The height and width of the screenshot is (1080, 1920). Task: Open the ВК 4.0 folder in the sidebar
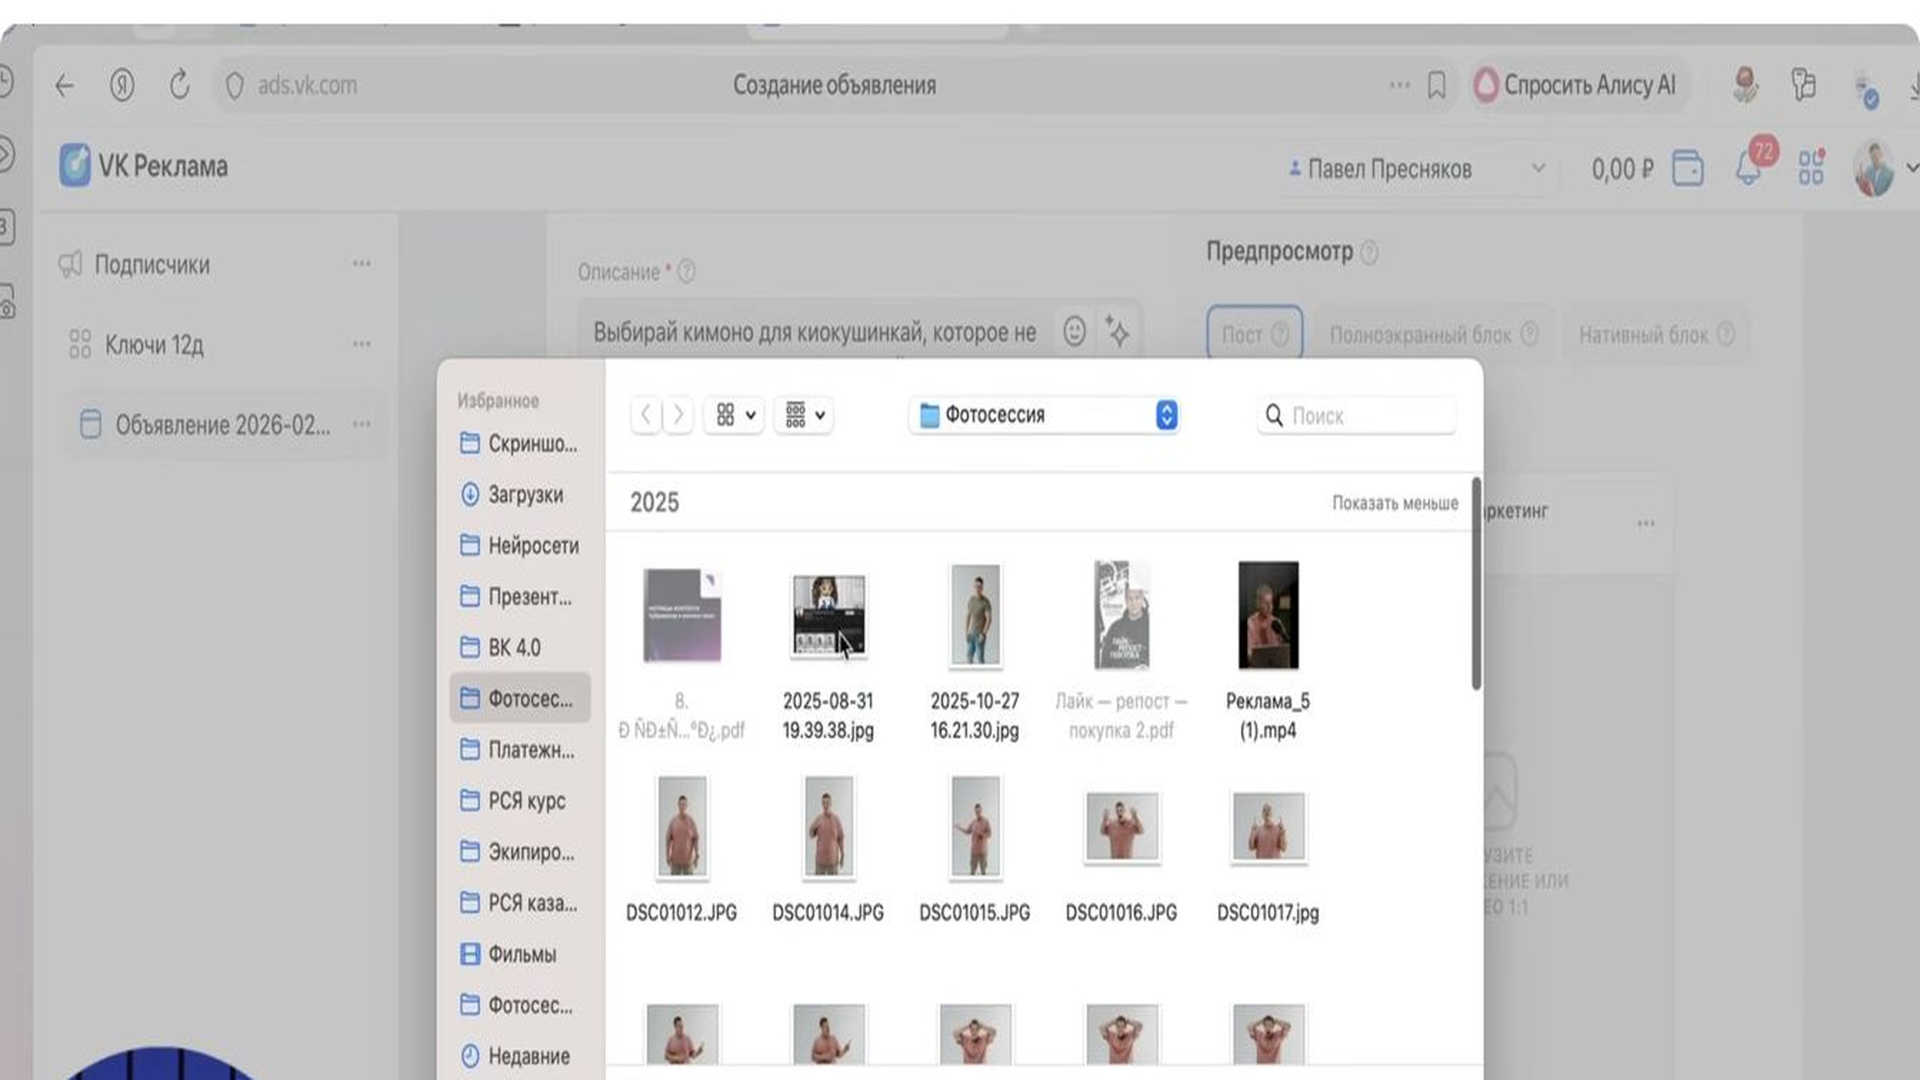pos(520,647)
